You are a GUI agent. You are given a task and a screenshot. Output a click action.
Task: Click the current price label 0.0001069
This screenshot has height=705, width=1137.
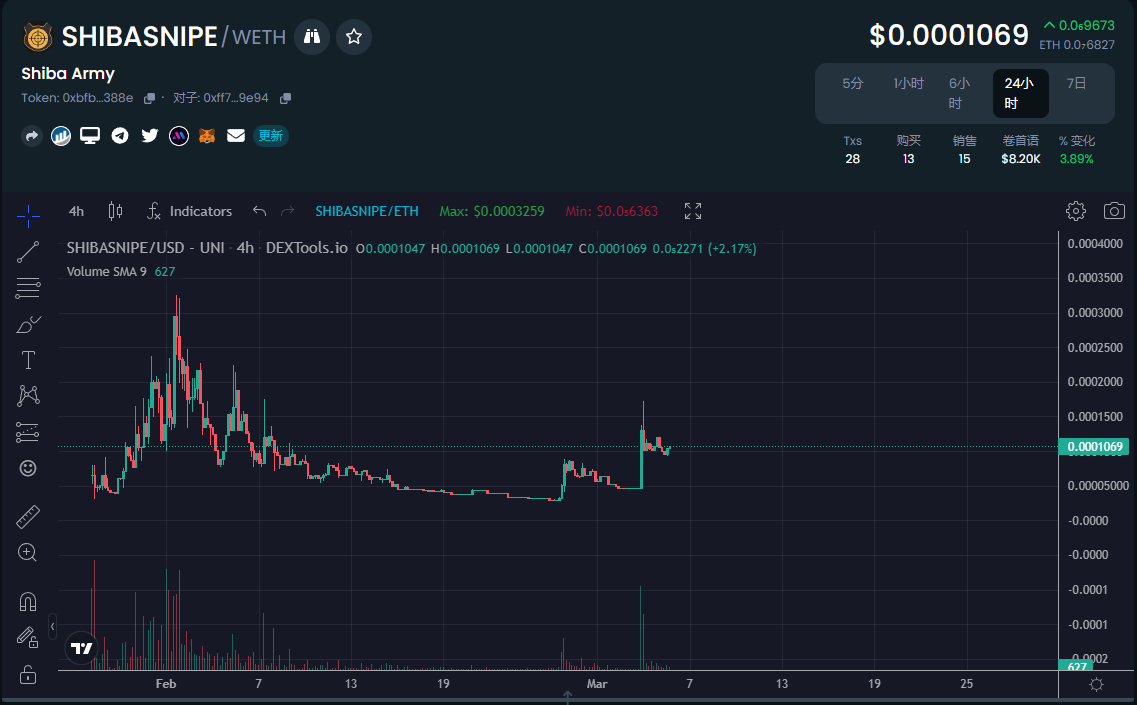[x=1094, y=447]
